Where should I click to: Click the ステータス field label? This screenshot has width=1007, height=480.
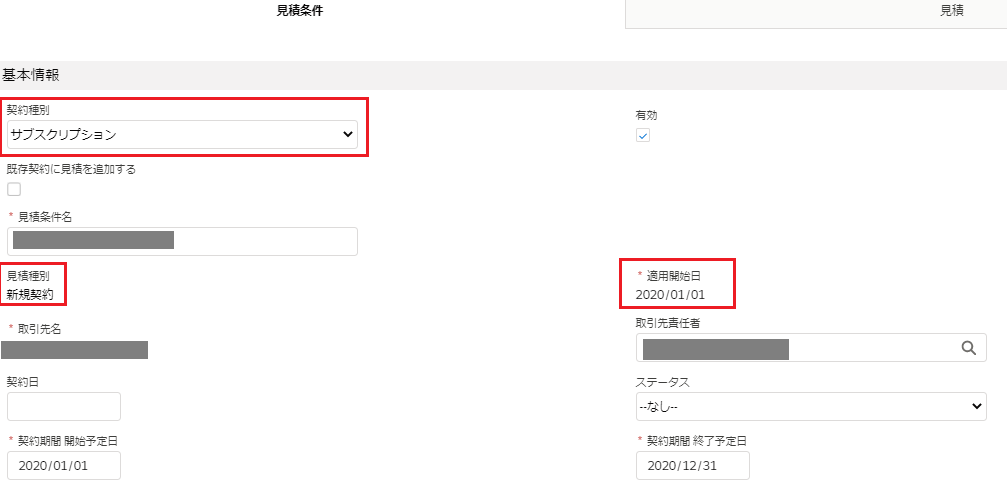(x=662, y=382)
